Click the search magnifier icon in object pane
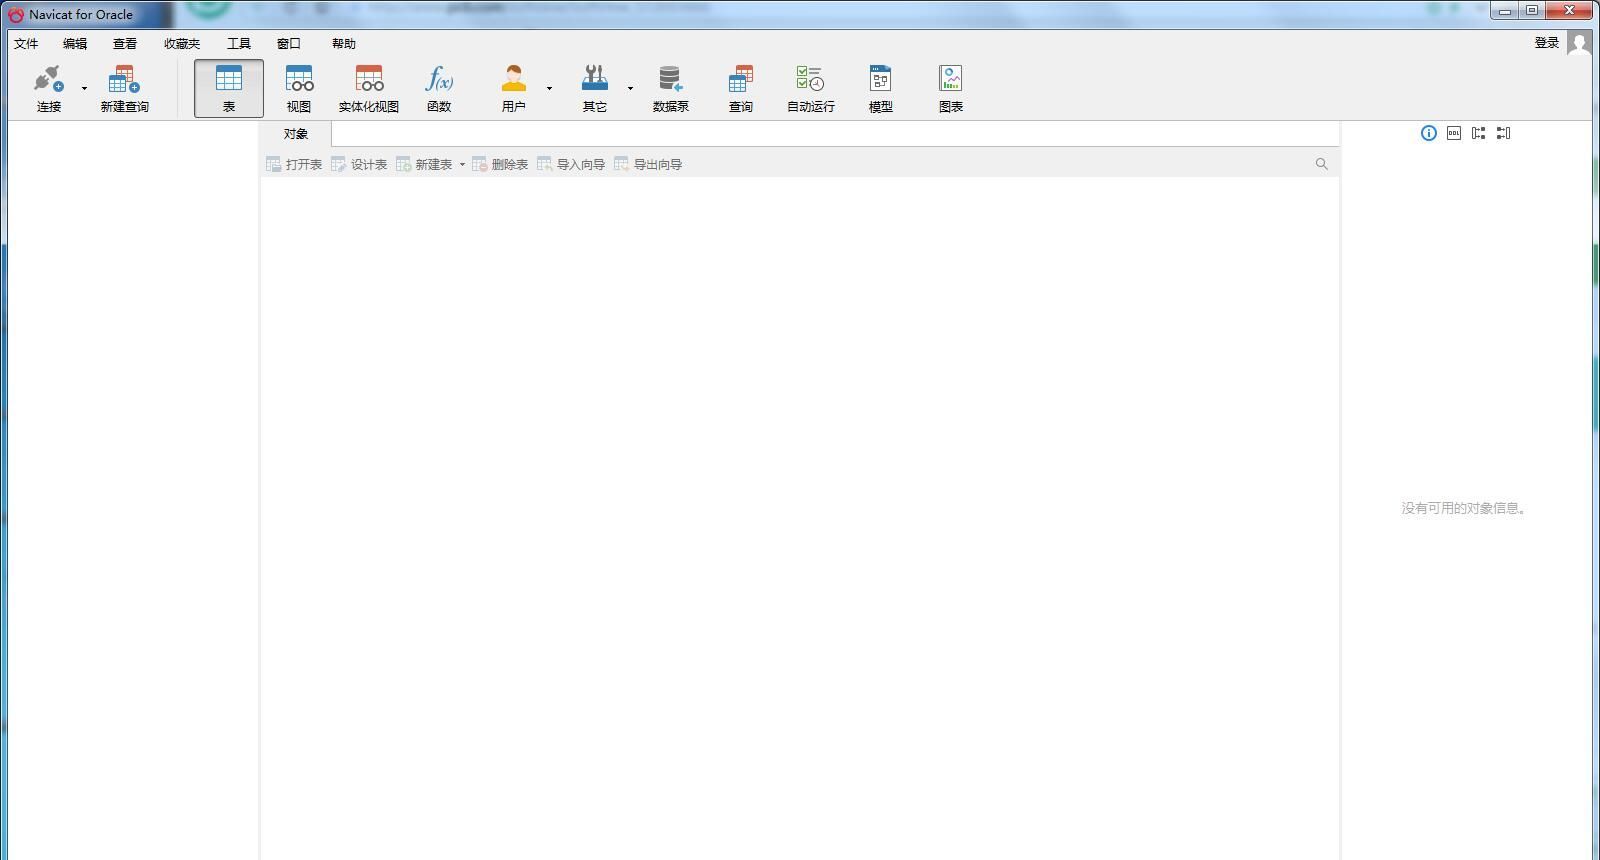This screenshot has height=860, width=1600. pos(1322,164)
